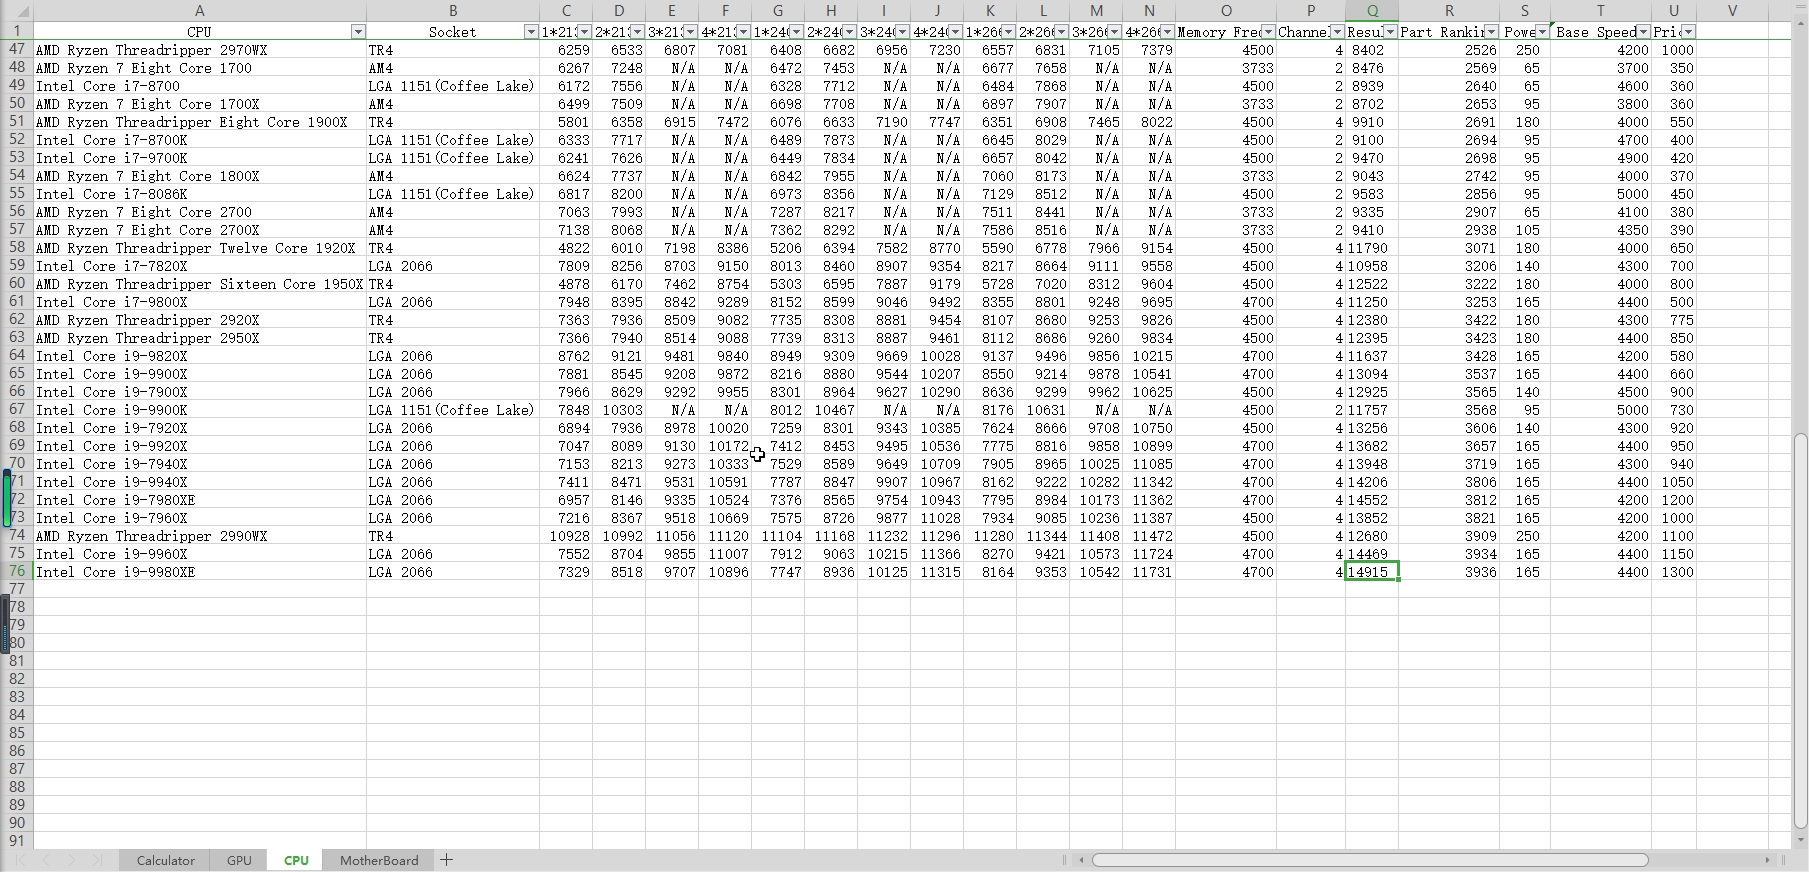Image resolution: width=1809 pixels, height=872 pixels.
Task: Open the Power column filter dropdown
Action: 1542,32
